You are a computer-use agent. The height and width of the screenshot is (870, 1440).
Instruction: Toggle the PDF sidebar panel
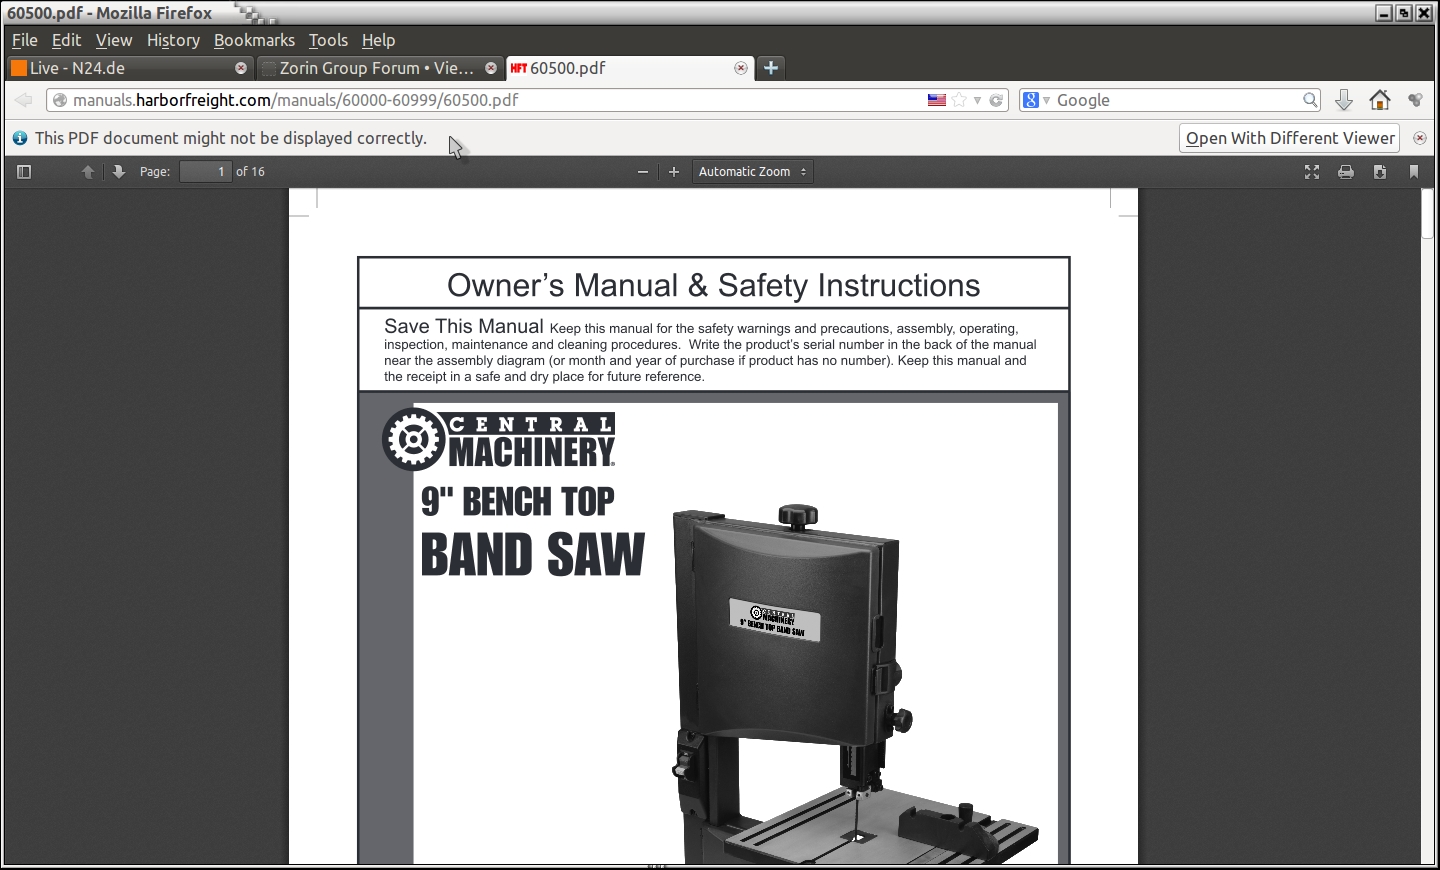coord(25,172)
